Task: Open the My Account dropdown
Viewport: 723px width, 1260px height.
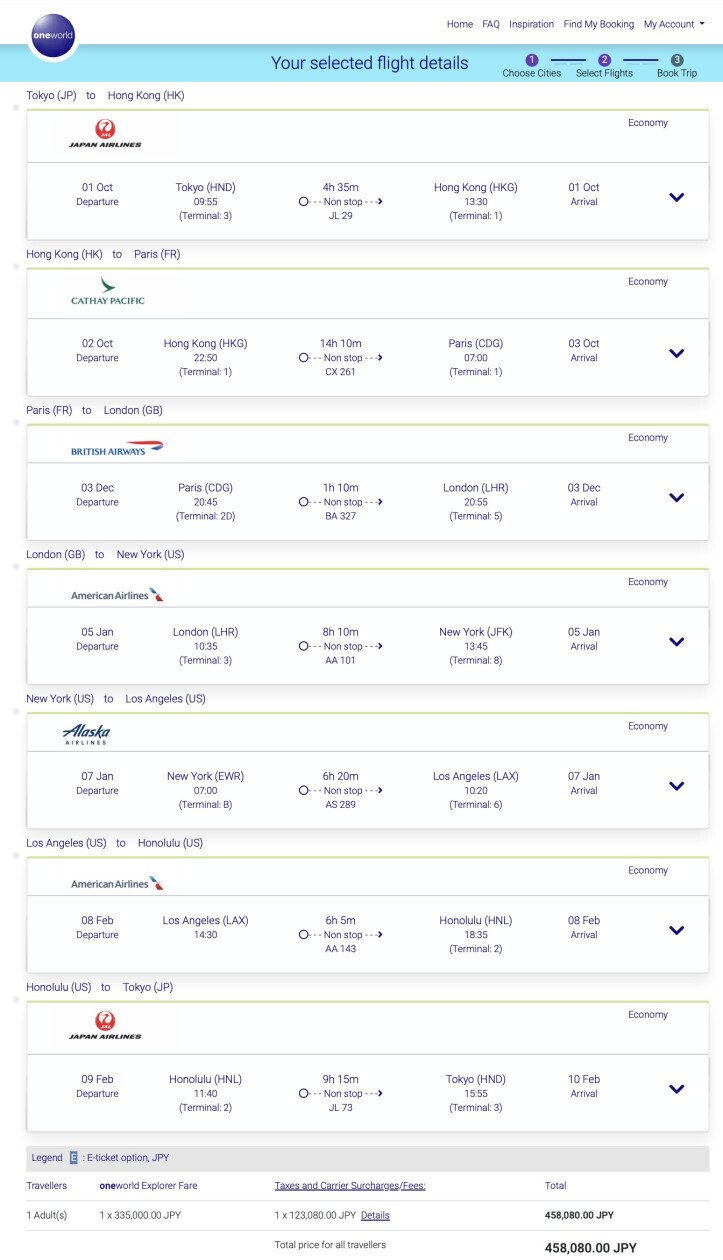Action: 674,24
